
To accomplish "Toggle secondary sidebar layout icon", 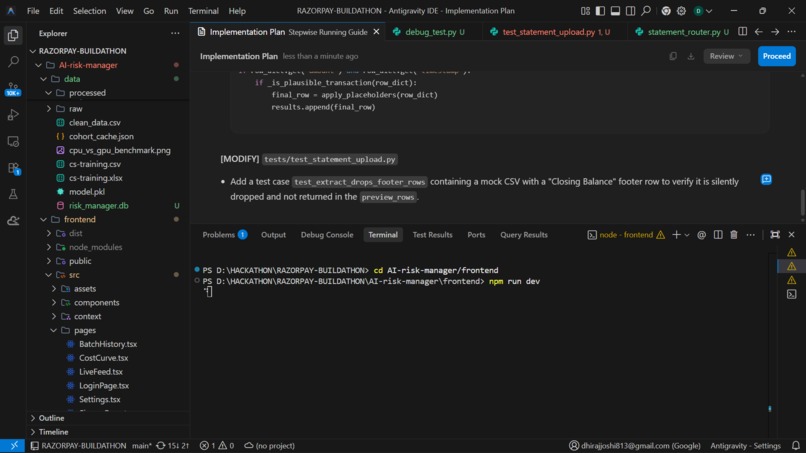I will [630, 11].
